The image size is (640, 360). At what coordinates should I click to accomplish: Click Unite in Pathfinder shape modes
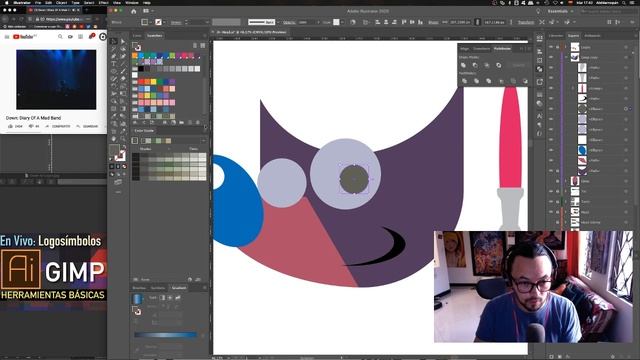(463, 65)
